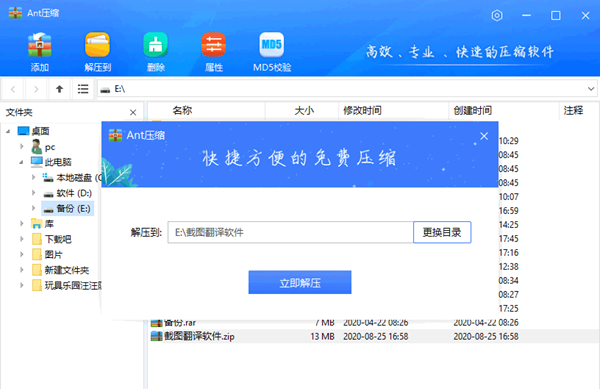Close the 文件夹 folder panel

(133, 112)
